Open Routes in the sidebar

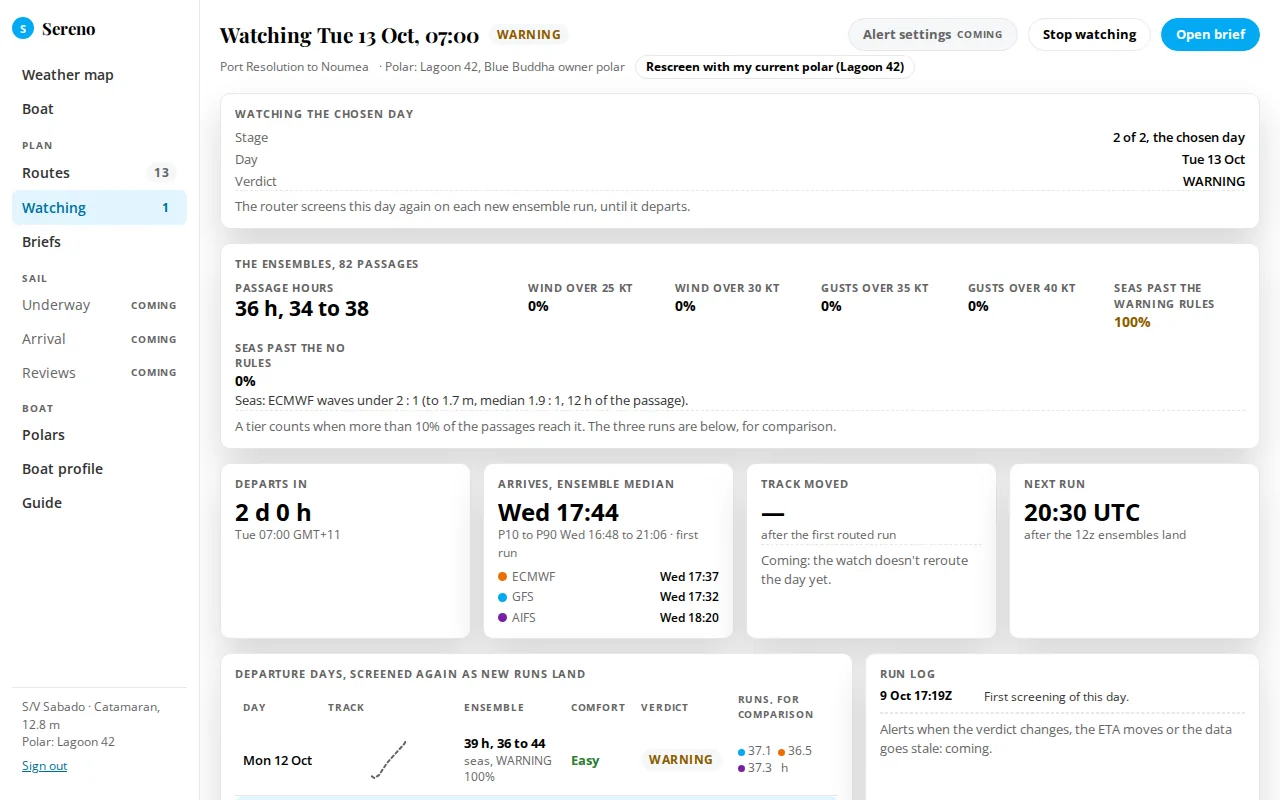point(99,173)
